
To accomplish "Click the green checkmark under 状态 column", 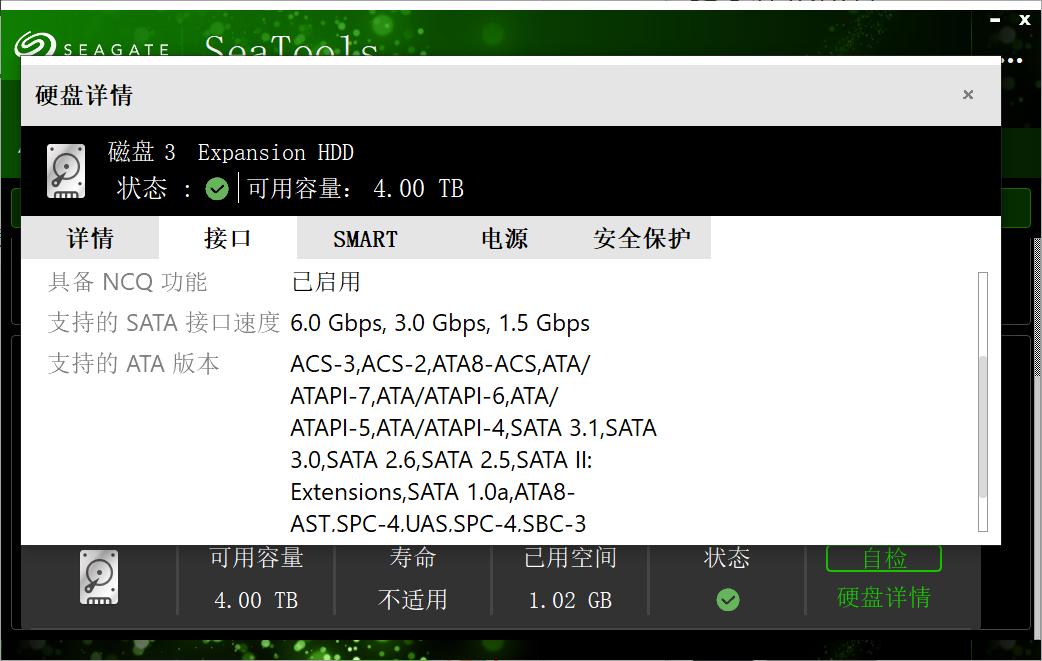I will (x=728, y=599).
